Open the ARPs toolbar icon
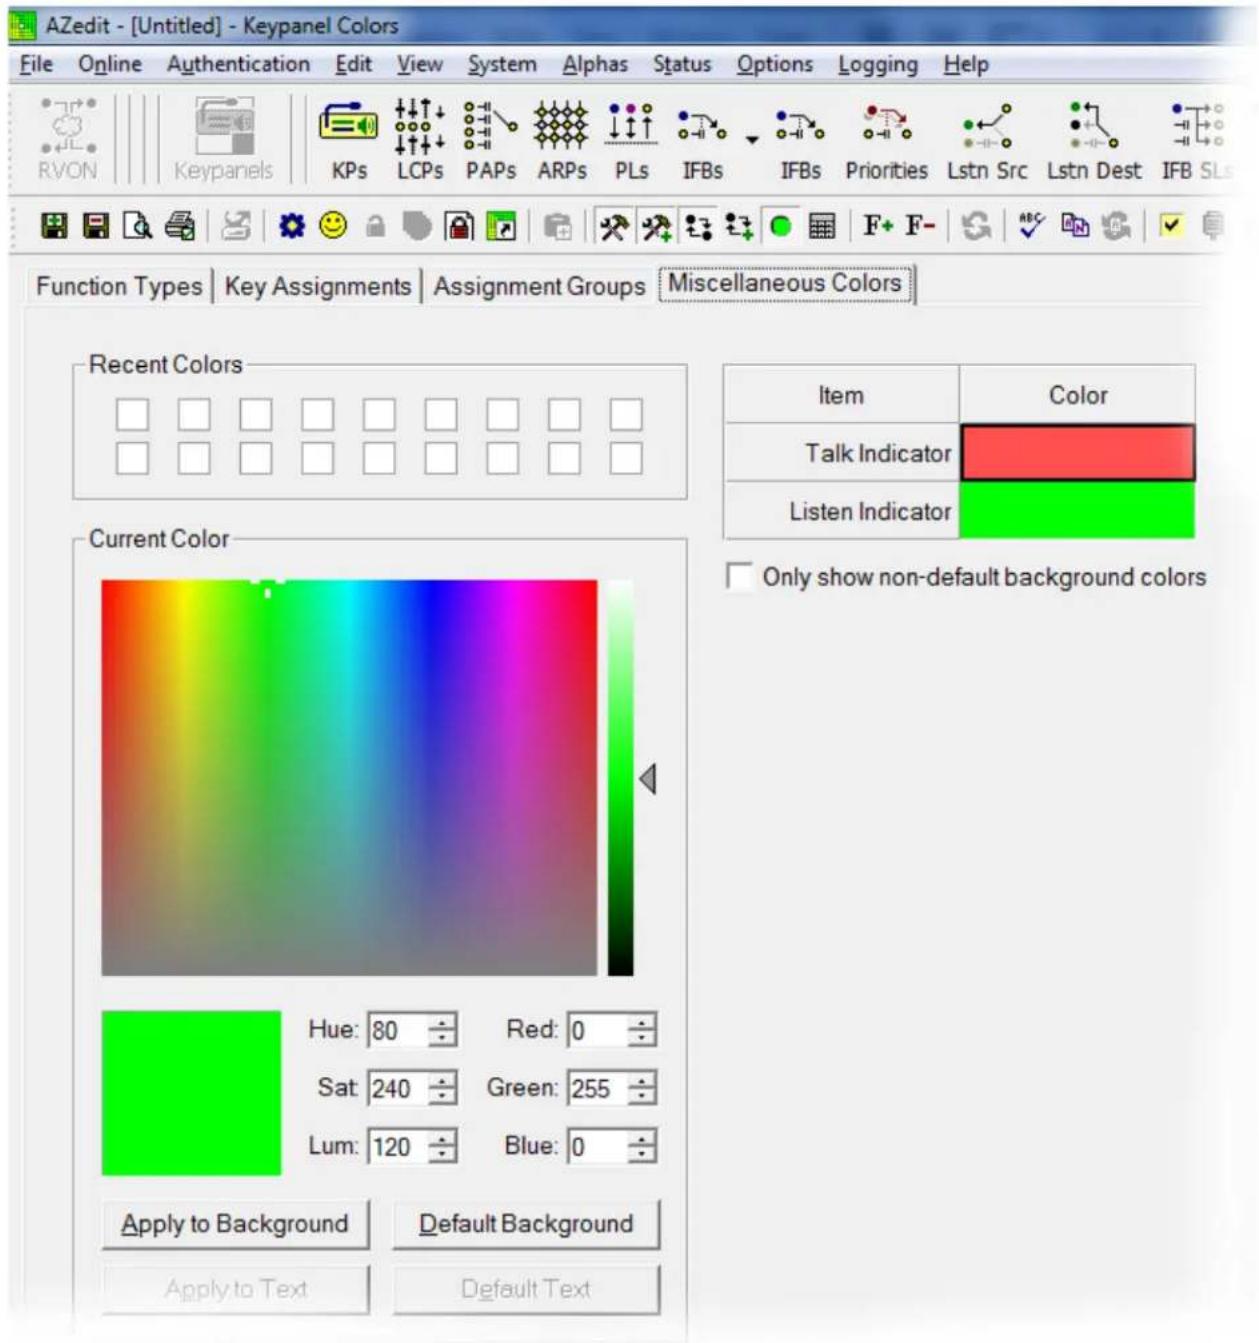Image resolution: width=1259 pixels, height=1343 pixels. point(561,141)
